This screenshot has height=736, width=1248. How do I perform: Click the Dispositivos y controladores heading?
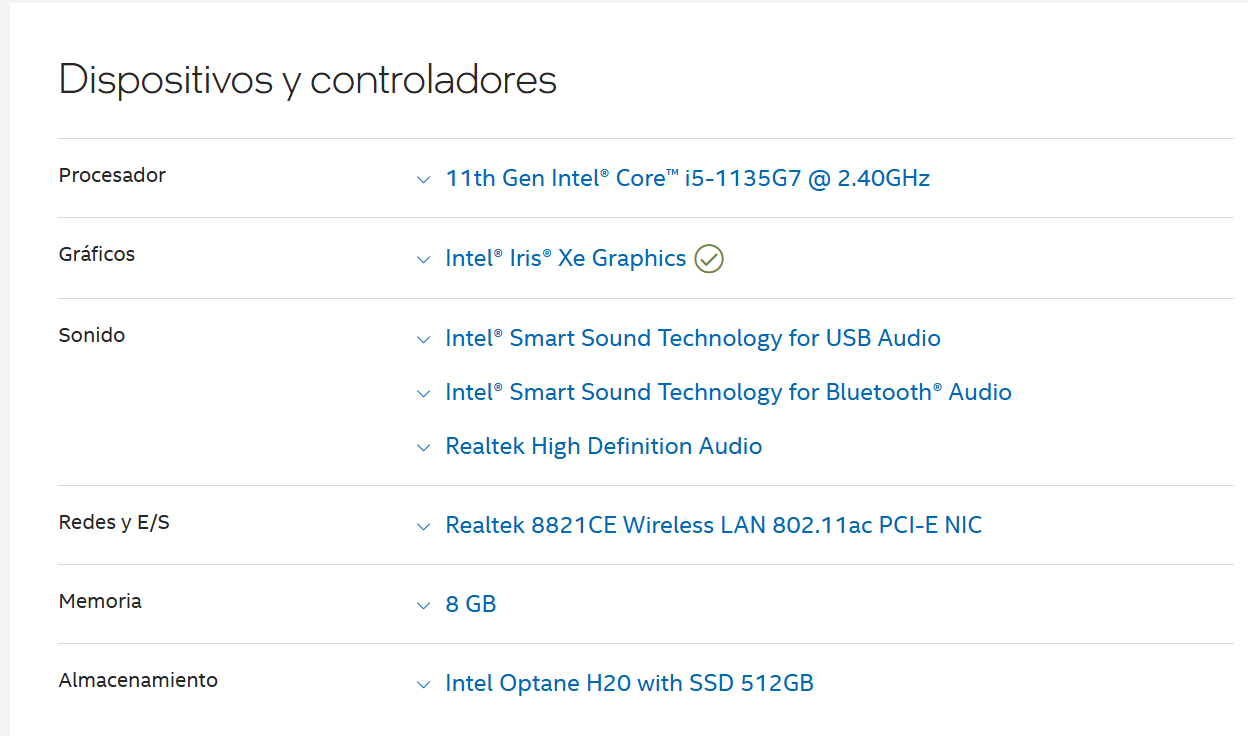(308, 79)
